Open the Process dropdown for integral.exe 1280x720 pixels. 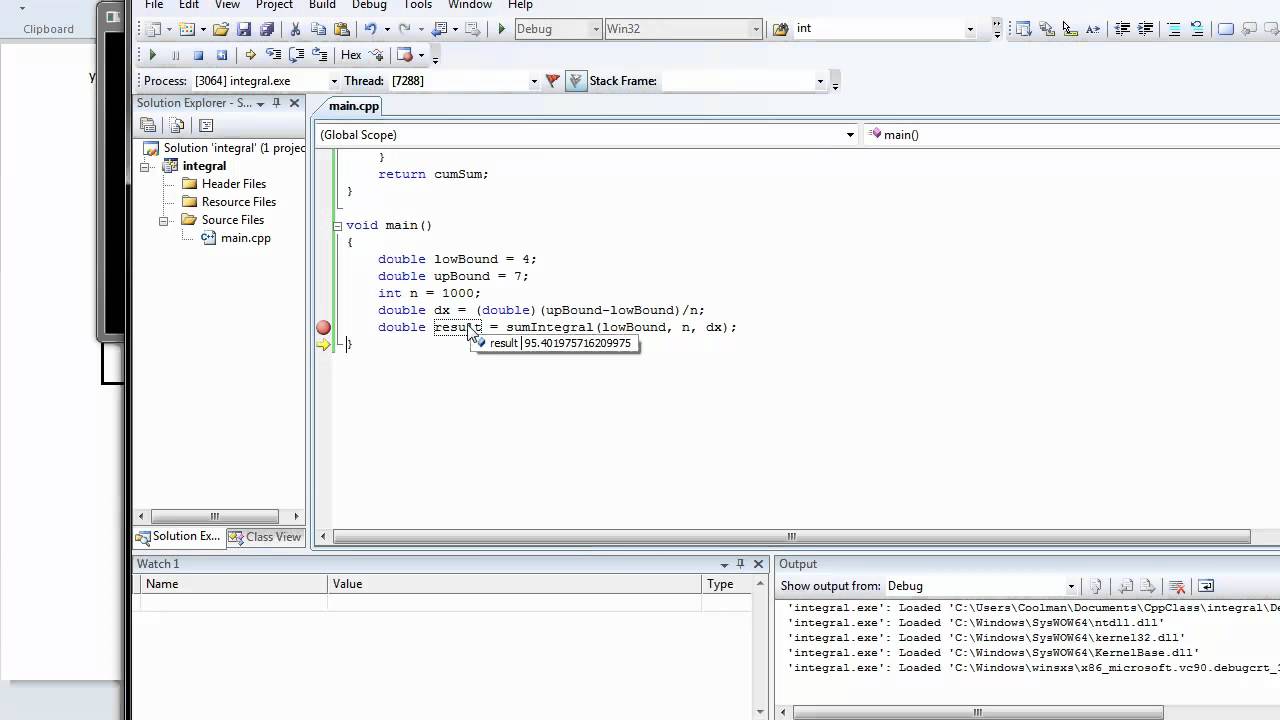[334, 81]
